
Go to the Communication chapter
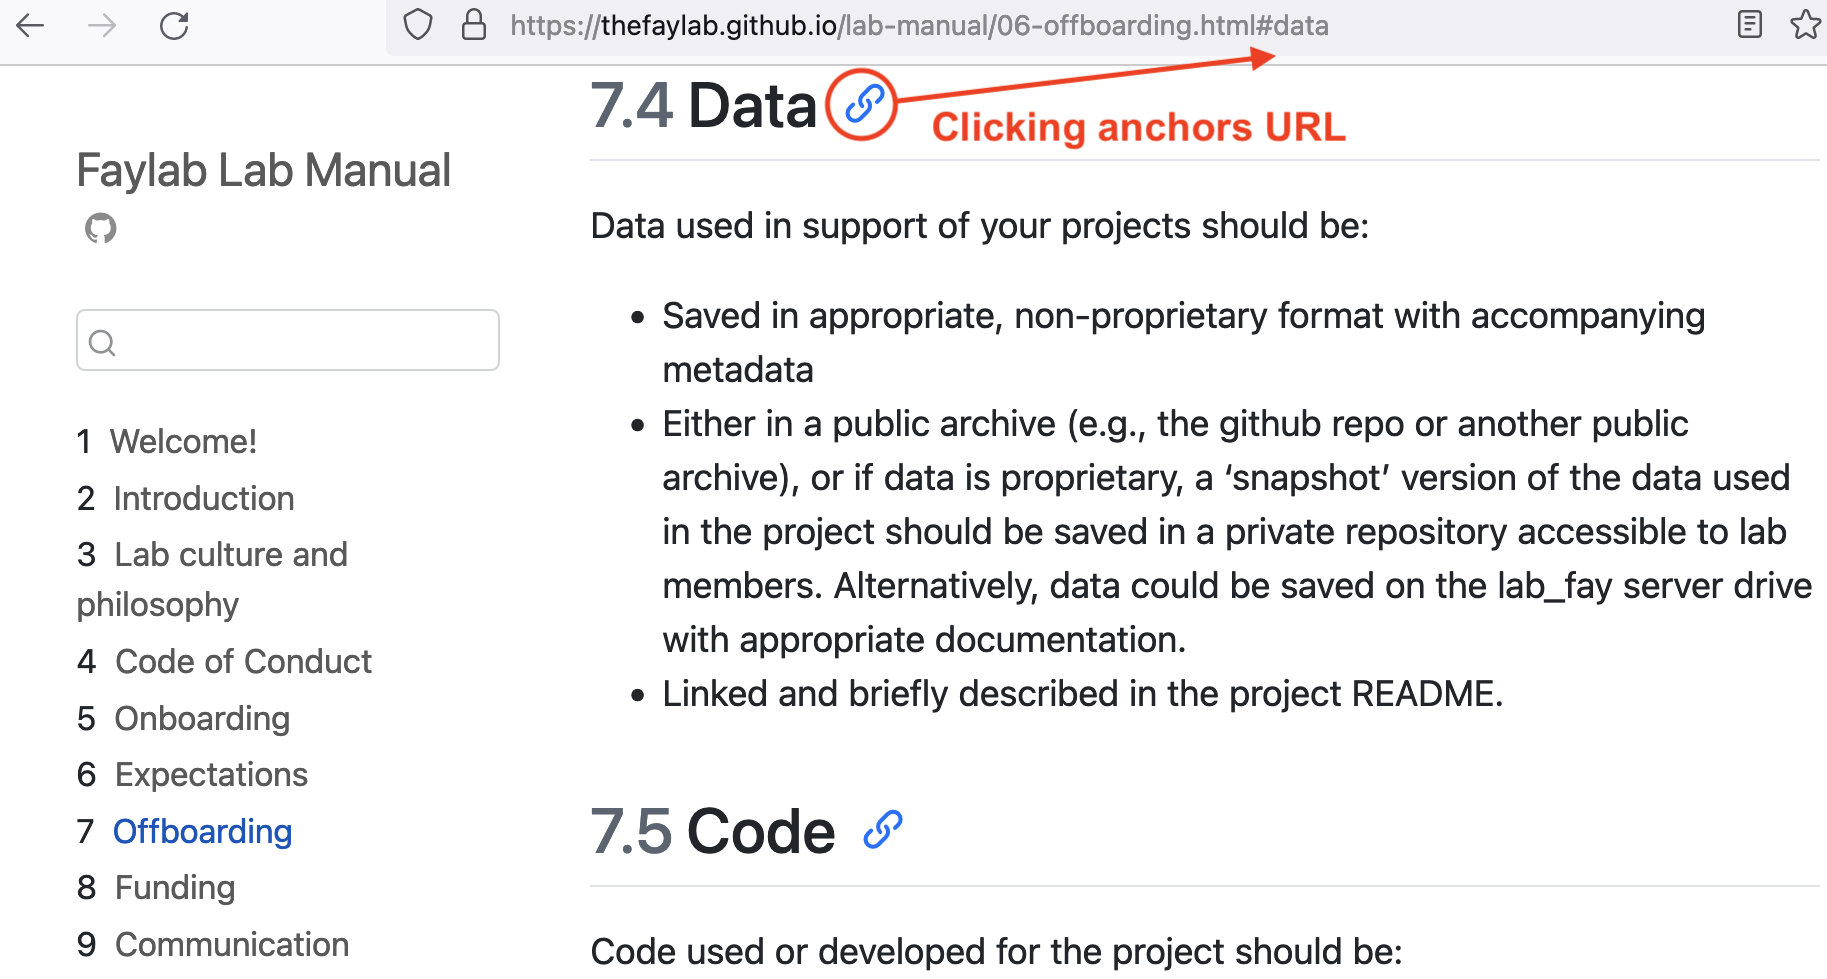click(231, 944)
